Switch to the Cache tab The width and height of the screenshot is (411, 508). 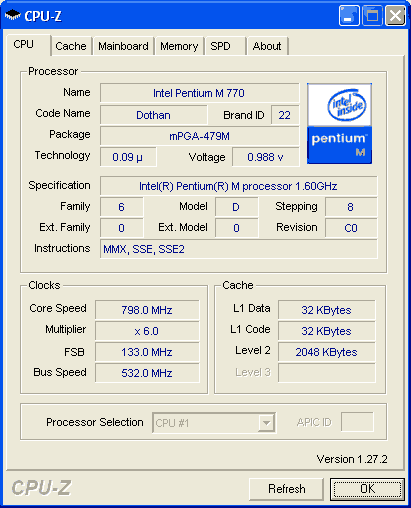click(71, 46)
